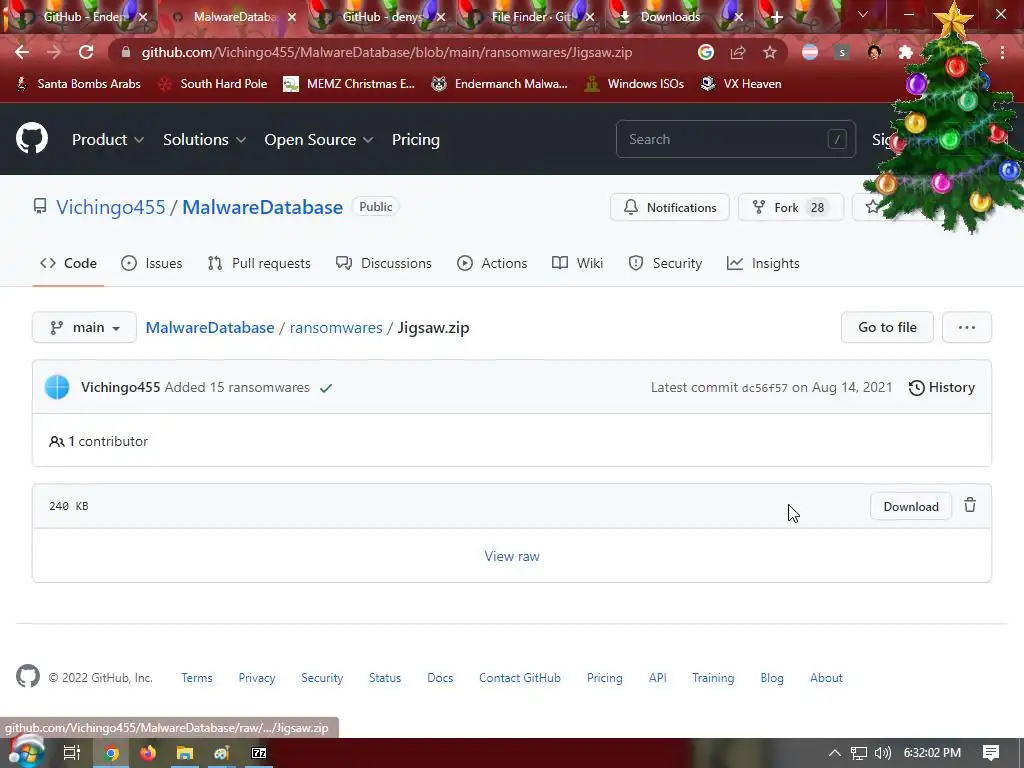
Task: Switch to the Downloads tab
Action: pos(670,17)
